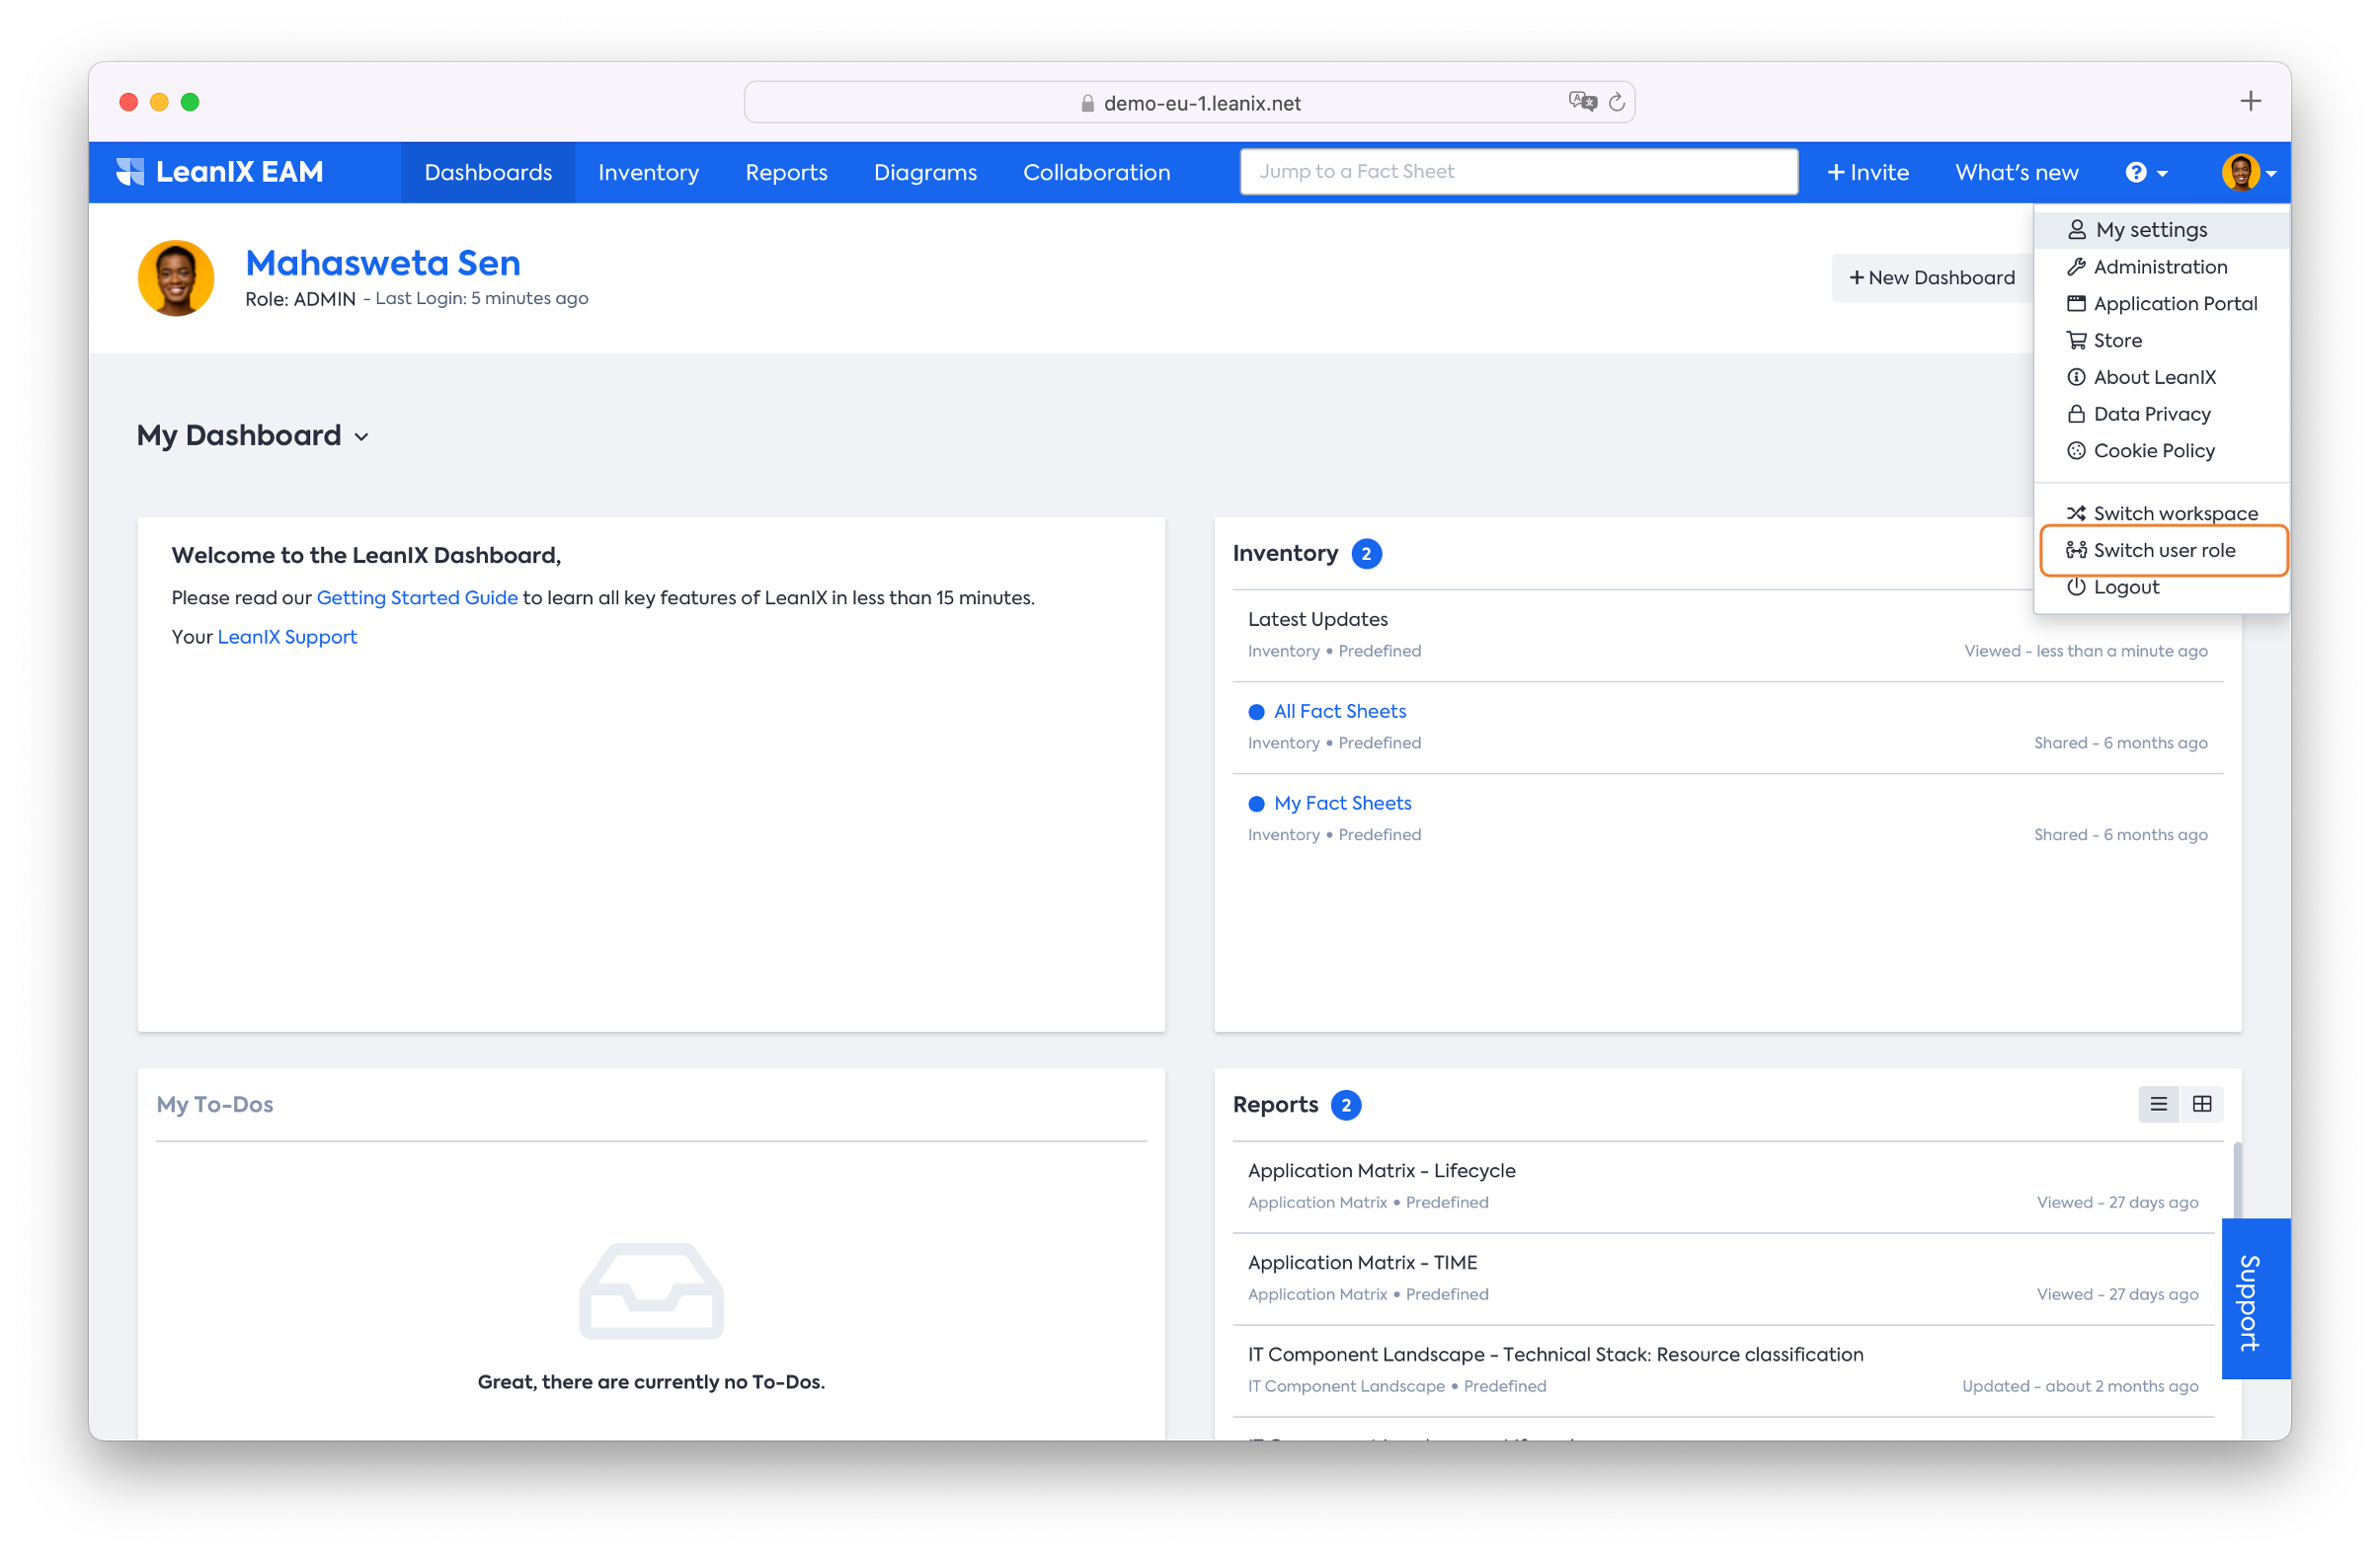Switch Reports panel to grid view
This screenshot has width=2380, height=1556.
pyautogui.click(x=2201, y=1104)
